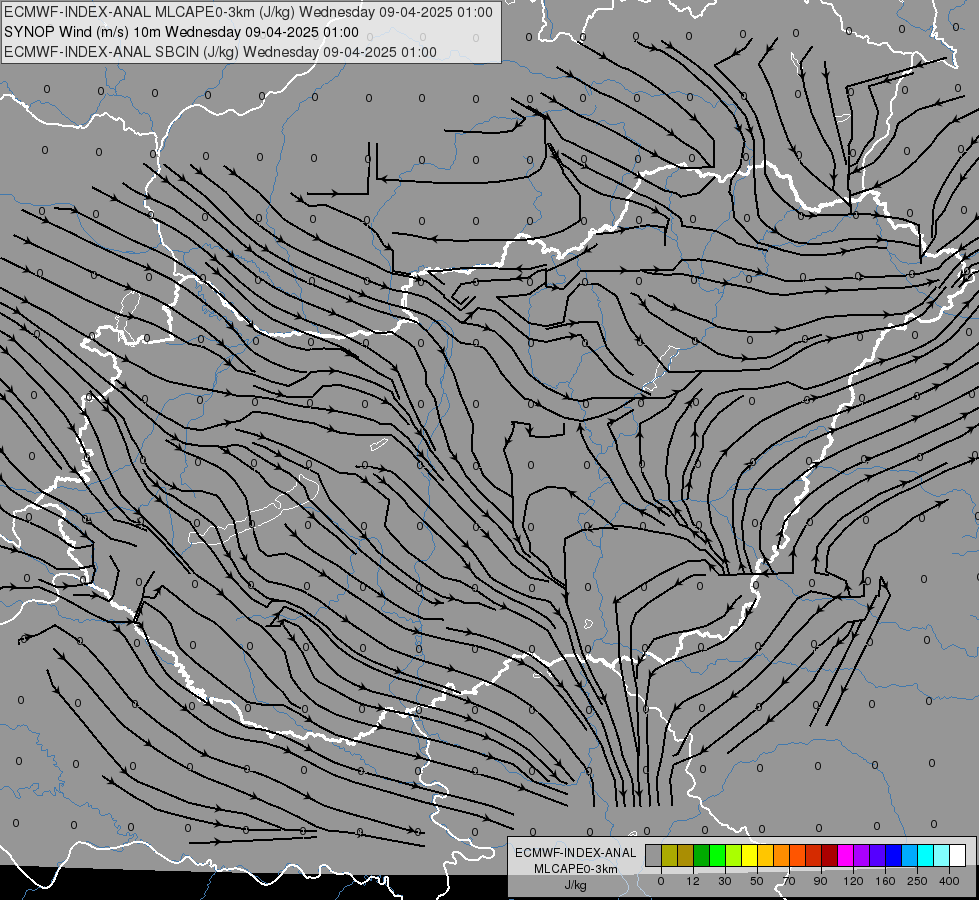This screenshot has width=979, height=900.
Task: Select the SYNOP Wind 10m header line
Action: point(181,32)
